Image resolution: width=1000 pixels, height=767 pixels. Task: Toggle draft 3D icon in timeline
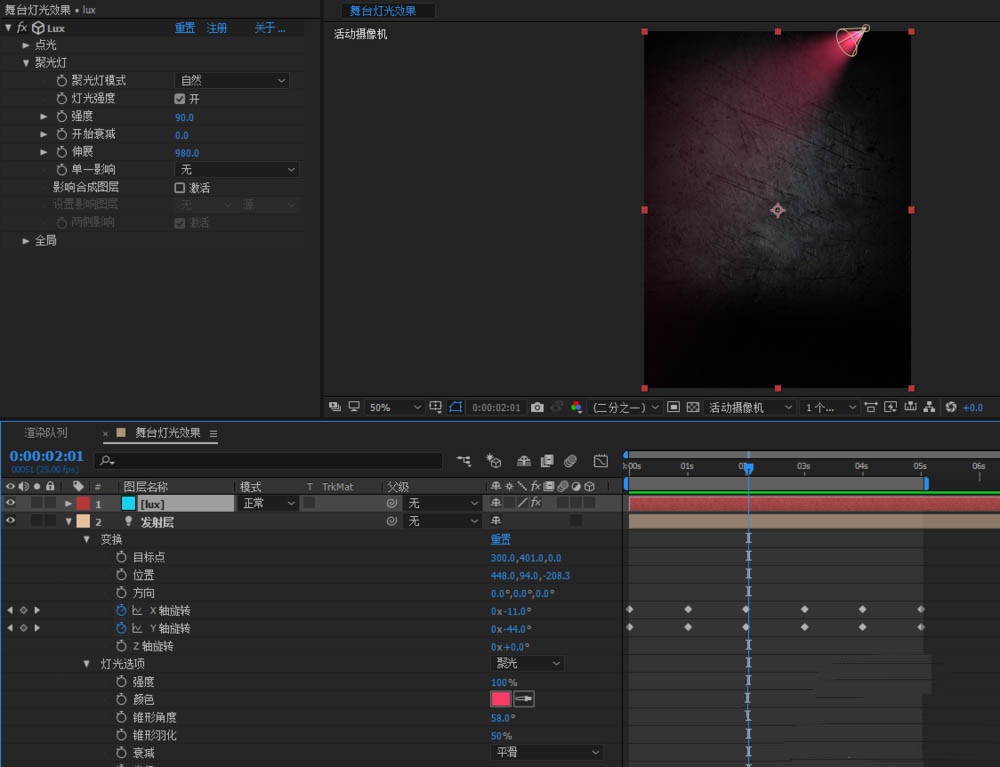coord(494,460)
